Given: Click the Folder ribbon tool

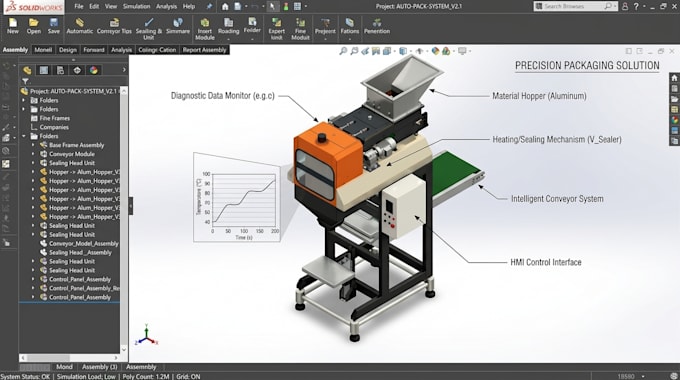Looking at the screenshot, I should click(x=252, y=25).
